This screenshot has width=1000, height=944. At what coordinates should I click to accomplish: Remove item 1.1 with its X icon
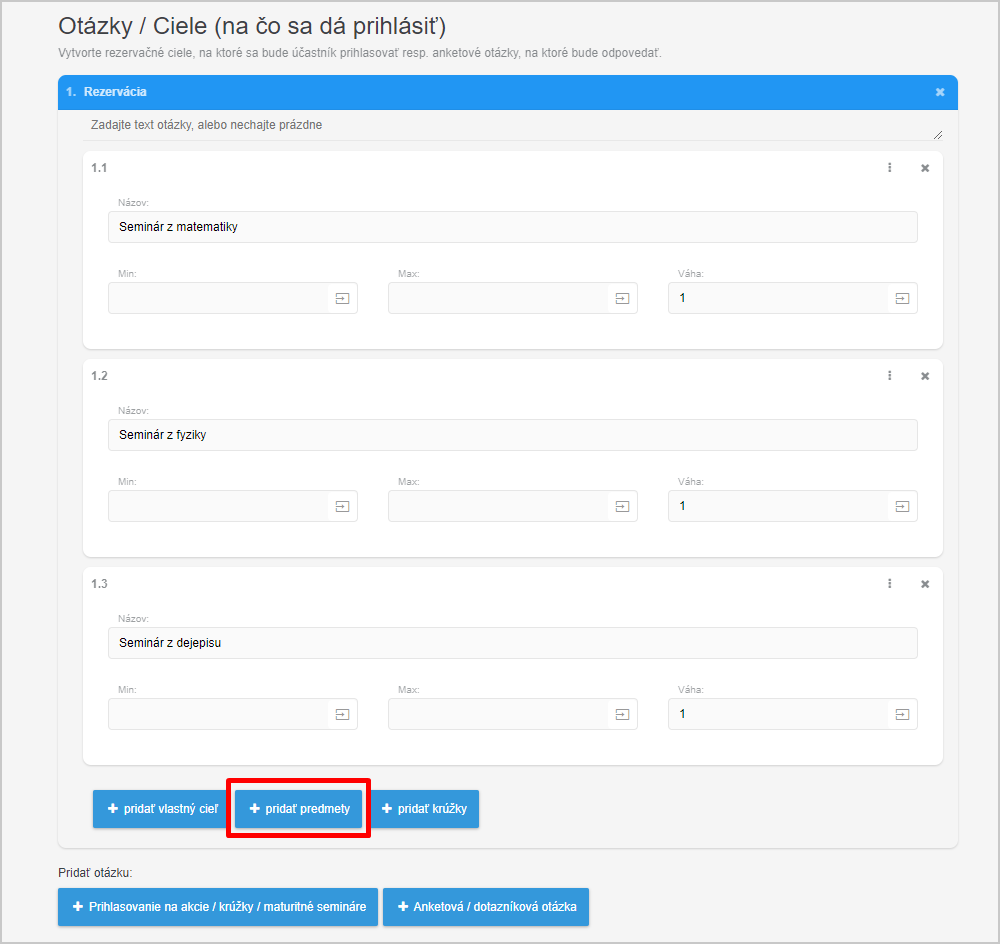click(x=925, y=168)
